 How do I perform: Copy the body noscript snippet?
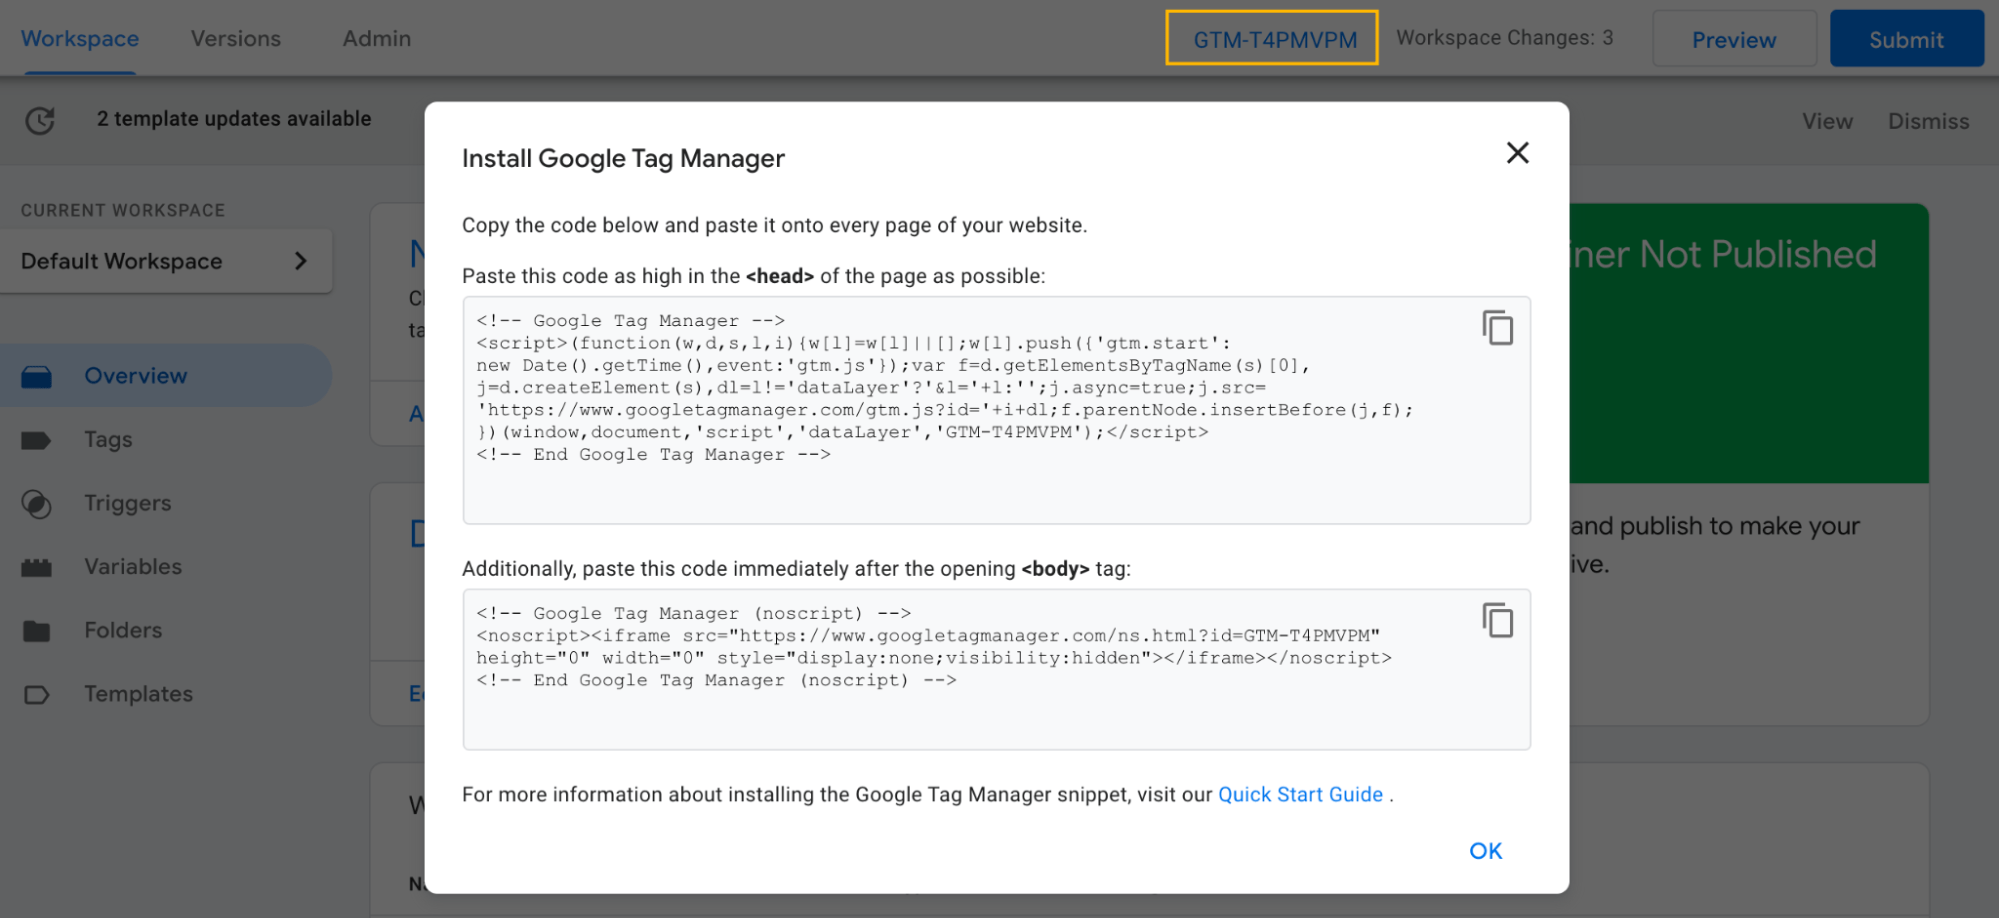pos(1497,621)
